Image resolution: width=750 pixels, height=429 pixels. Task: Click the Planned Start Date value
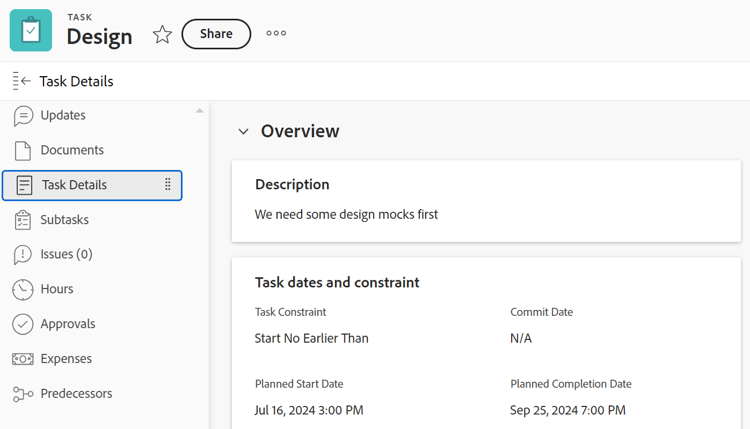click(x=309, y=410)
